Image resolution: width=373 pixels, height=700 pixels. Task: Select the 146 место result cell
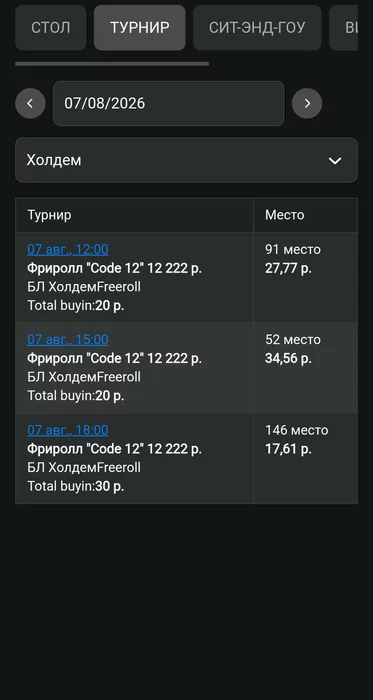[x=306, y=458]
